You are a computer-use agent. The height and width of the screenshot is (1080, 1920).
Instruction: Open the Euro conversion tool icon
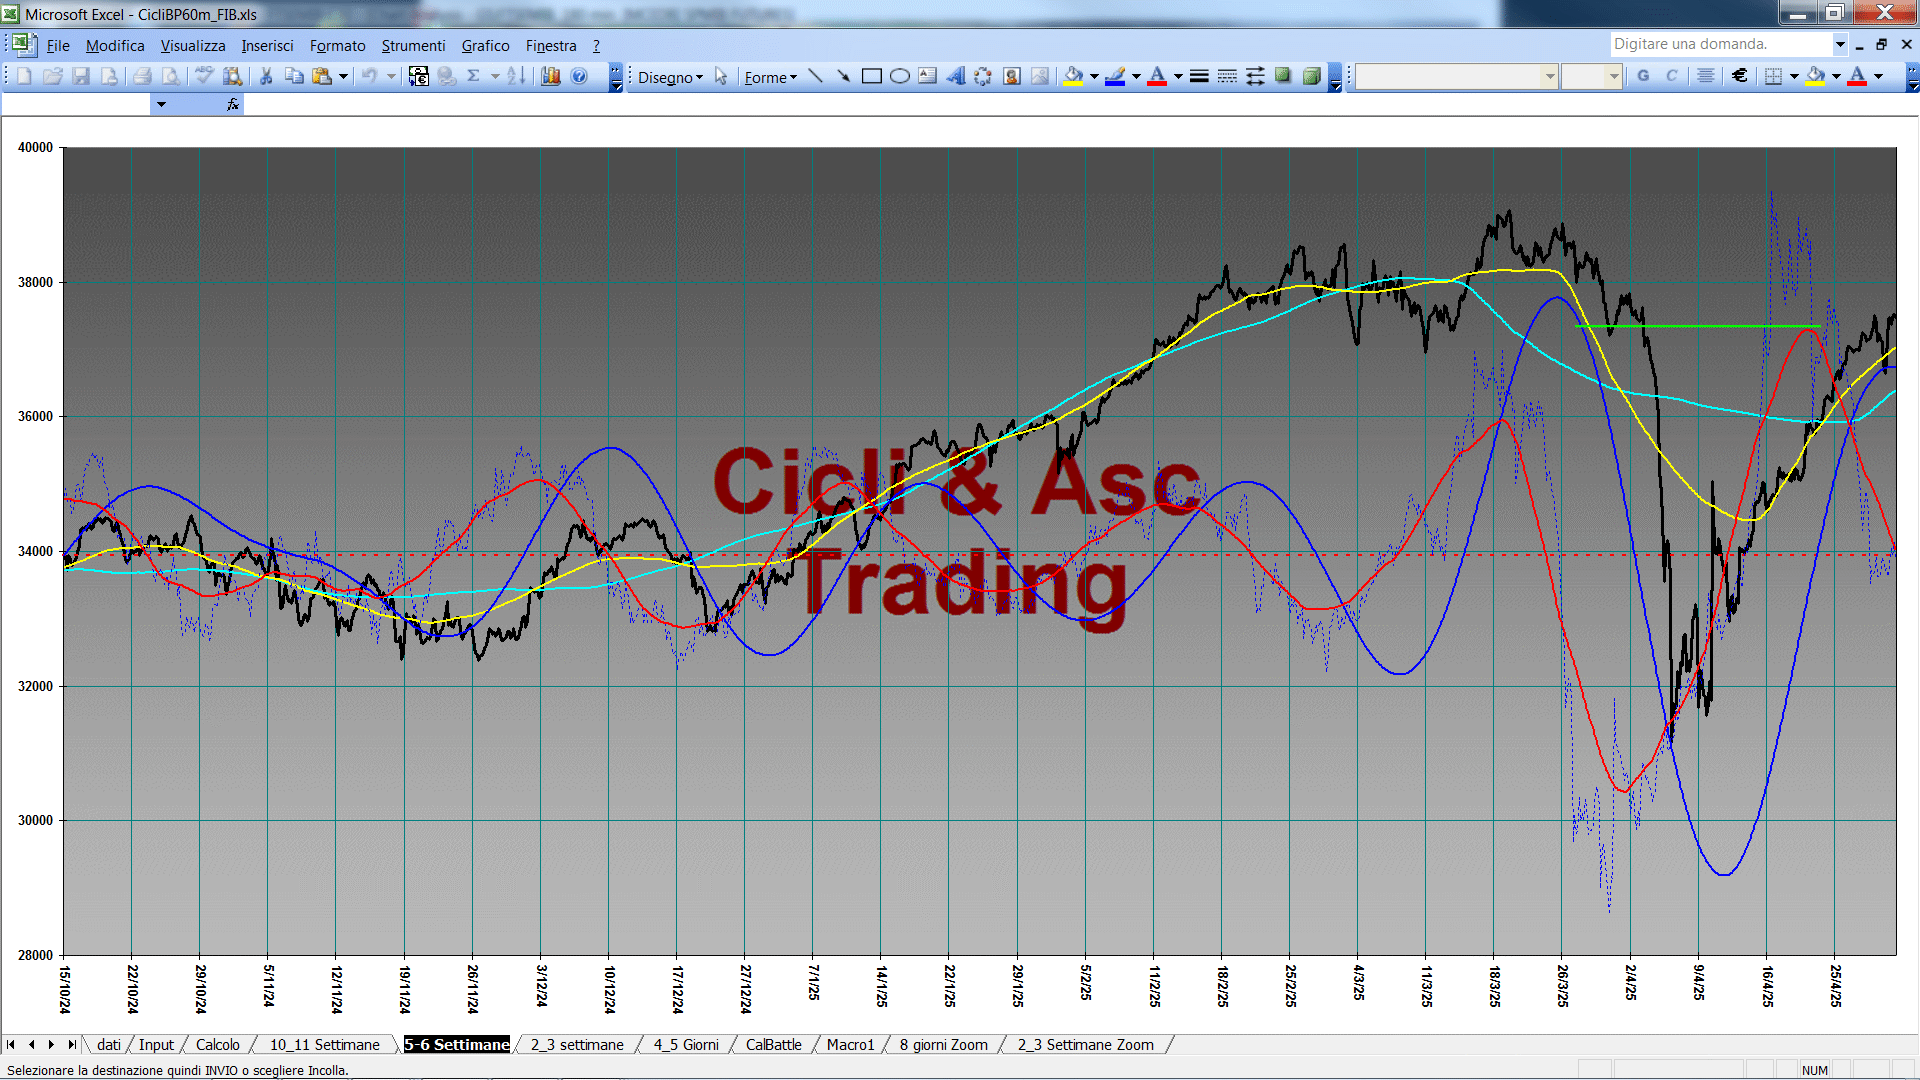[x=419, y=76]
